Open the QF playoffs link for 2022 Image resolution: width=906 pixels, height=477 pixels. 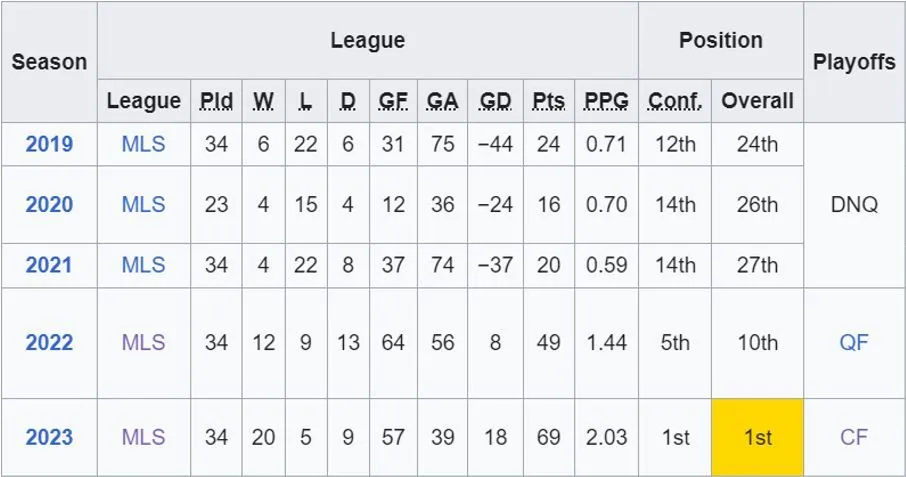854,343
